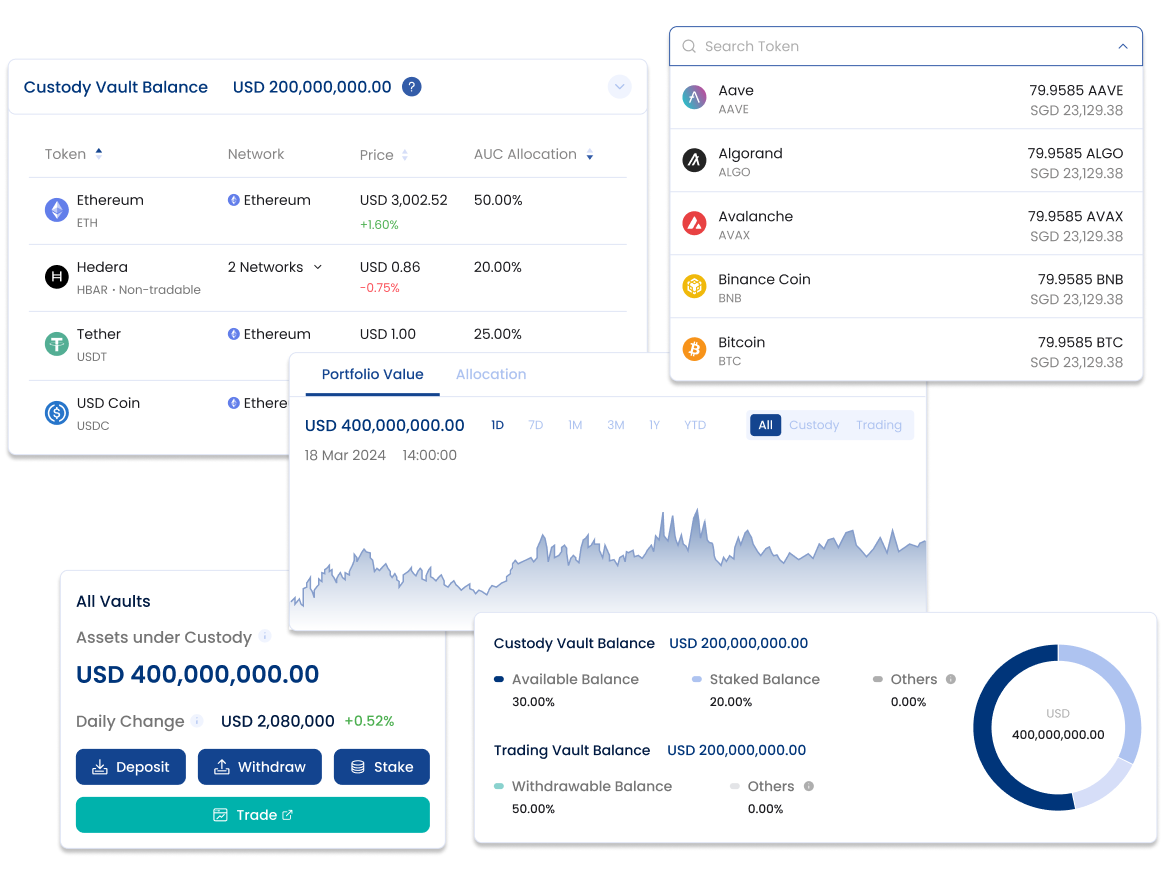Screen dimensions: 1165x875
Task: Click the magnifier icon in the Search Token field
Action: point(689,46)
